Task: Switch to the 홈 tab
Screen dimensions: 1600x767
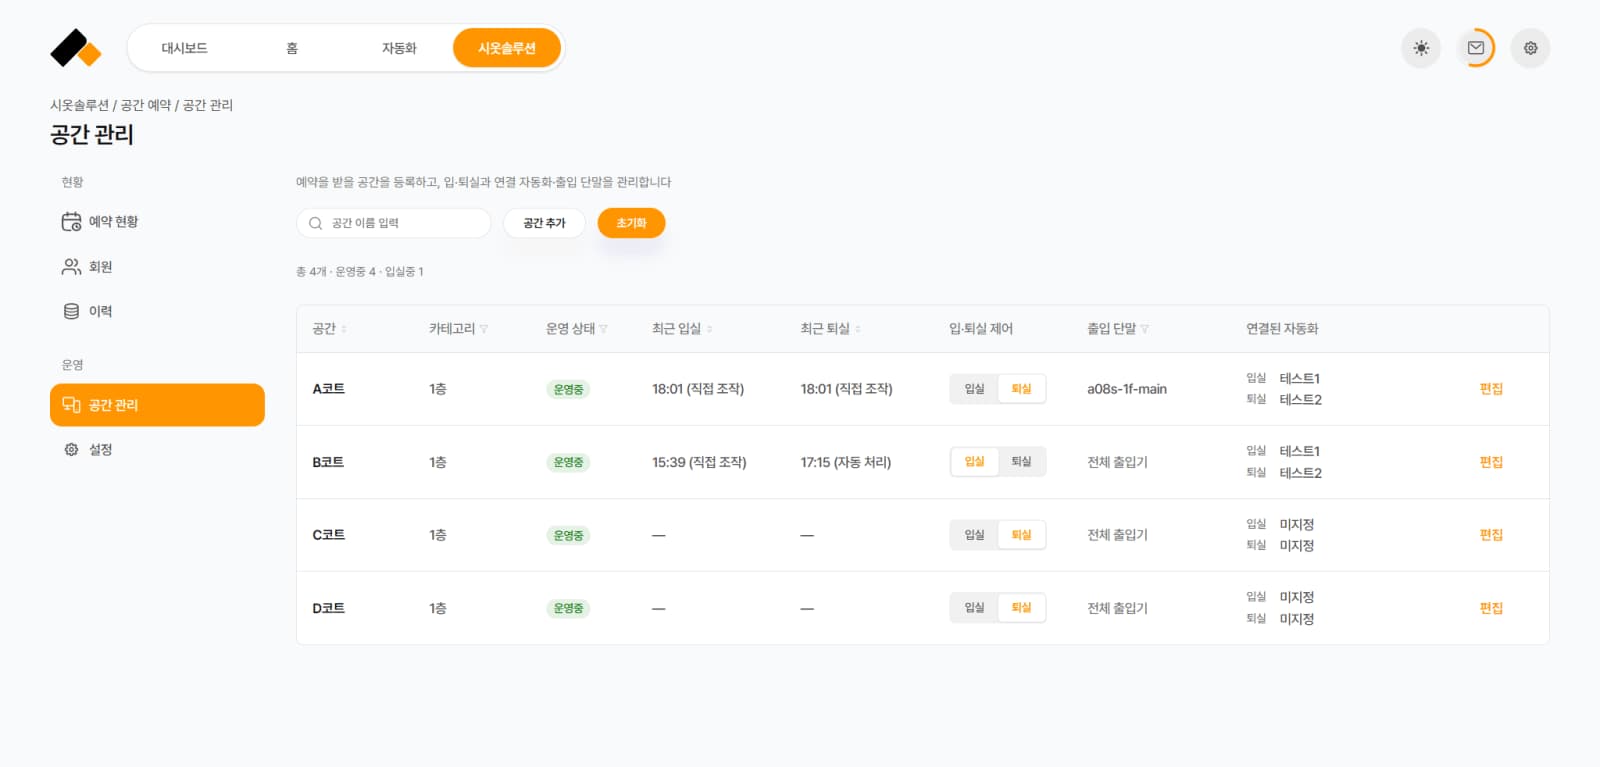Action: 292,48
